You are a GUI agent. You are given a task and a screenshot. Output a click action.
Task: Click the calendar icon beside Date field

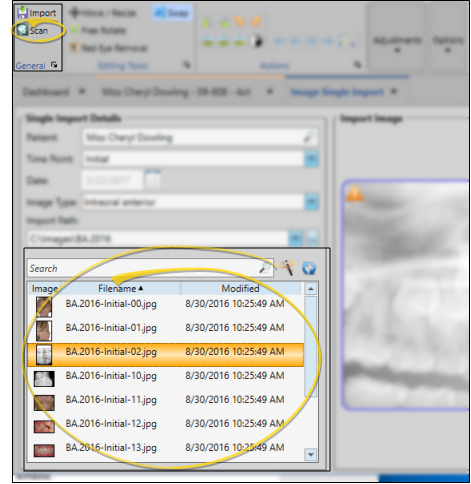(153, 179)
